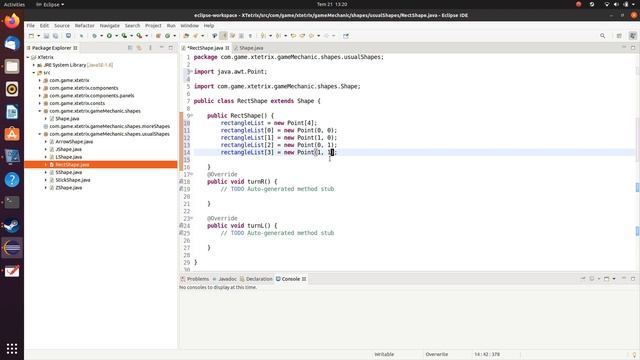Click the green Run toolbar icon
This screenshot has height=360, width=640.
click(x=109, y=36)
